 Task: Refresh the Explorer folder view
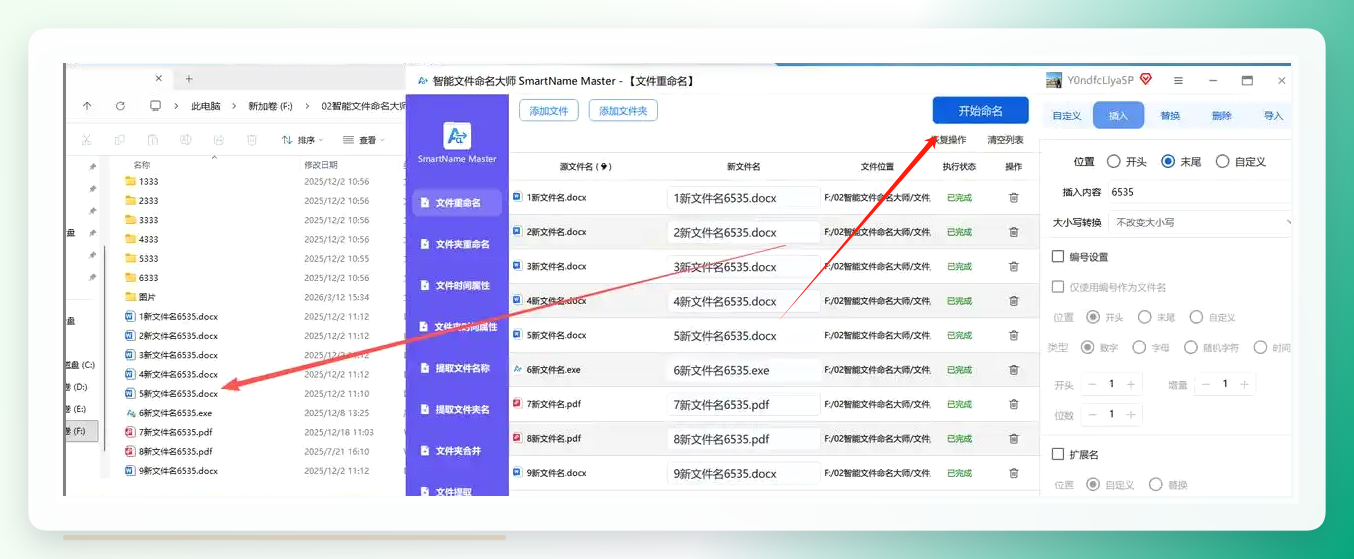coord(120,105)
